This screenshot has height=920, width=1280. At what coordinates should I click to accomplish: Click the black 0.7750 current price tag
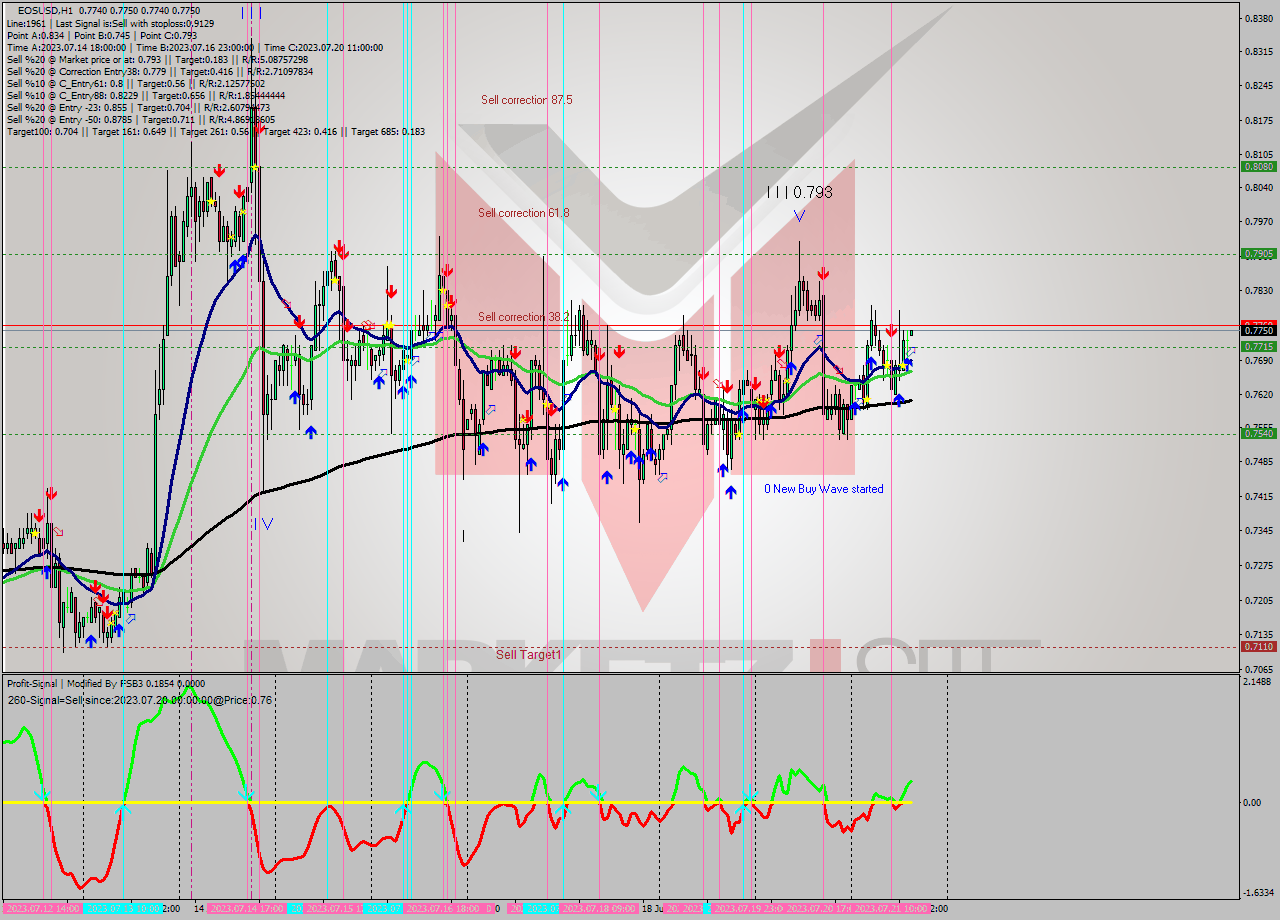pos(1258,330)
